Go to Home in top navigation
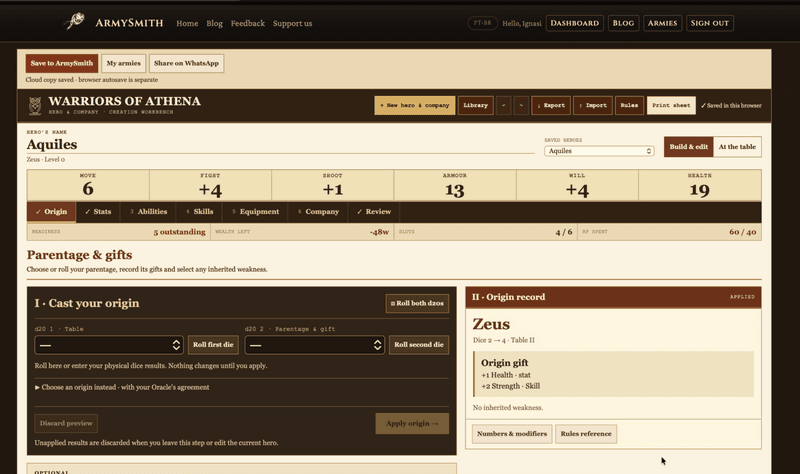 point(187,23)
